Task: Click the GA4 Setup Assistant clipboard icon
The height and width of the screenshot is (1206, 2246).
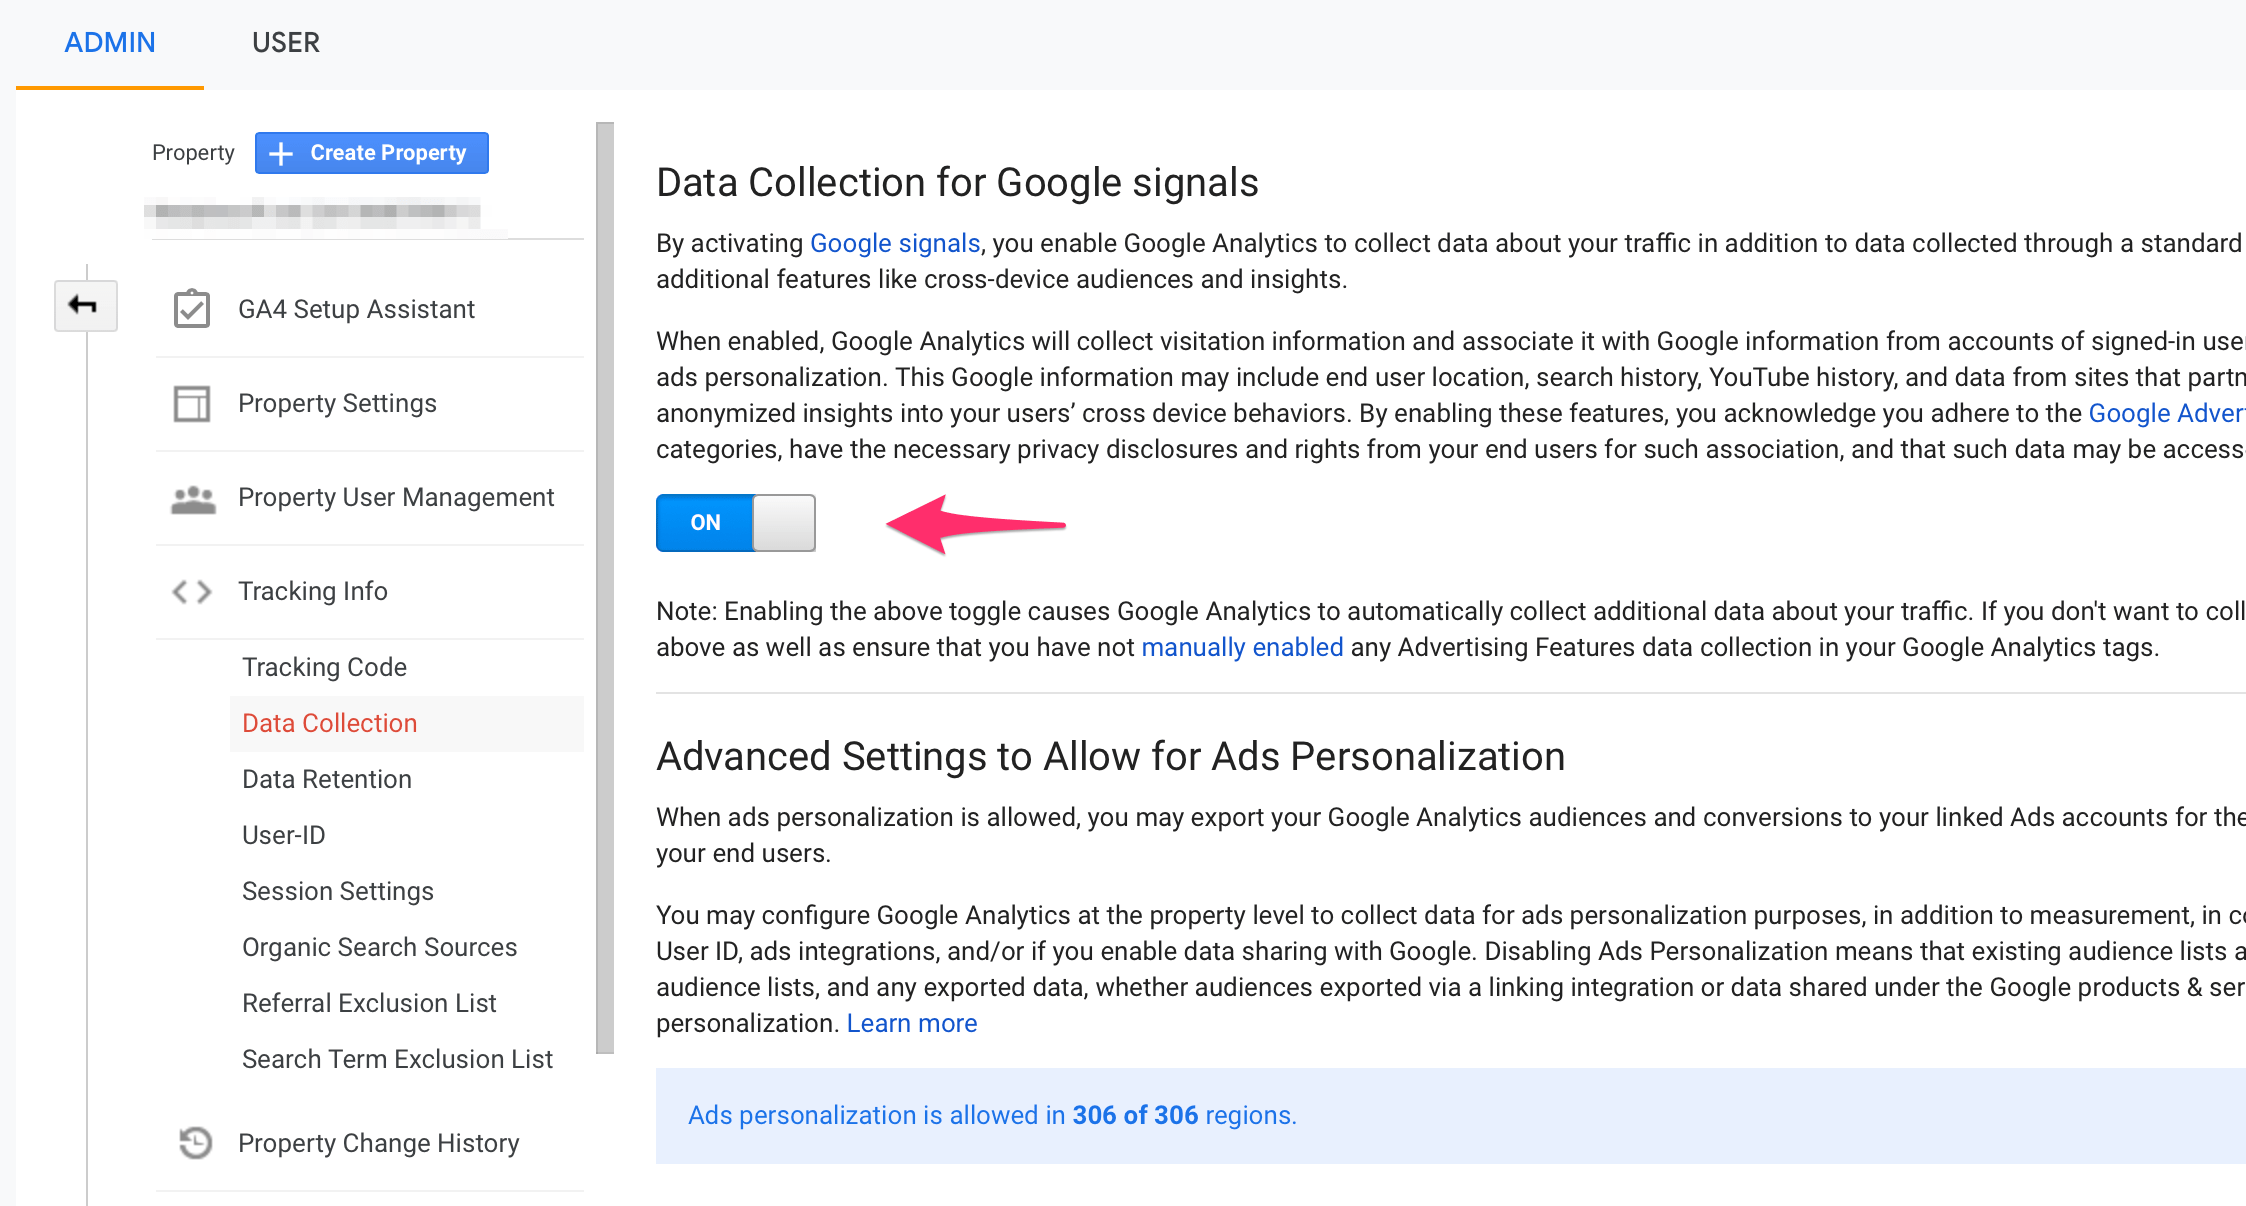Action: pos(192,309)
